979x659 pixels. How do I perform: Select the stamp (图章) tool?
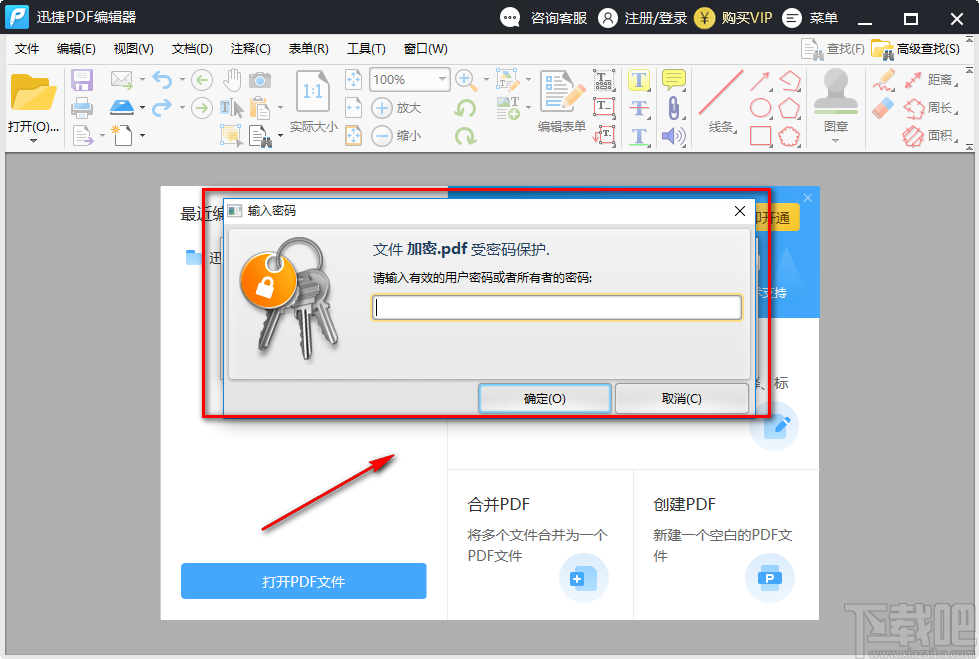(835, 91)
